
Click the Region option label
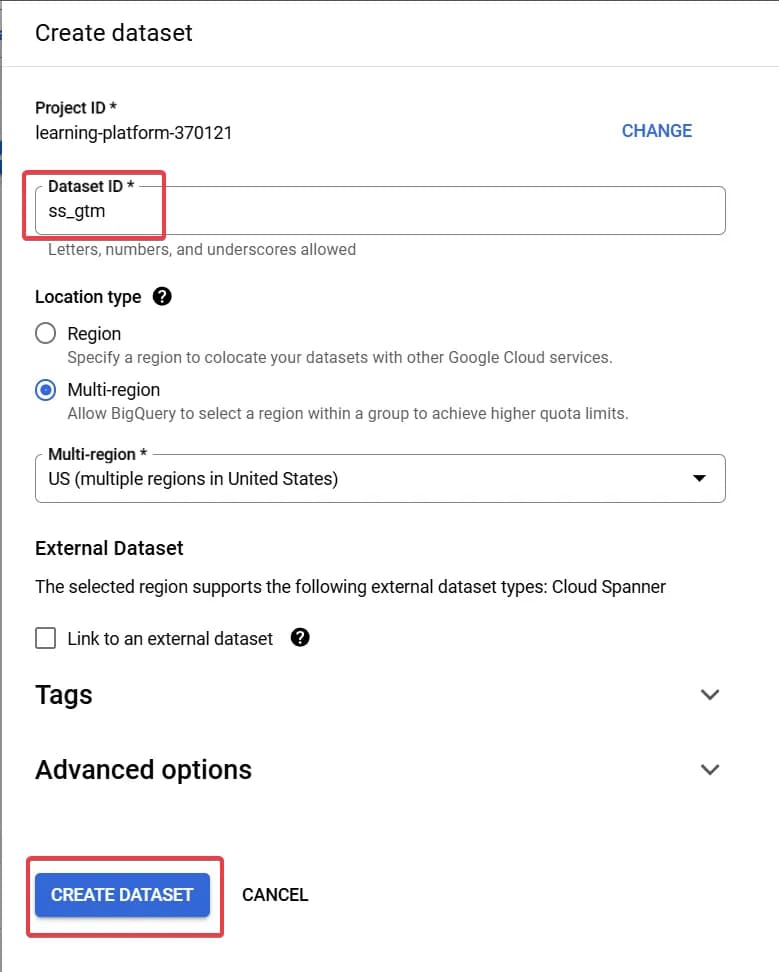pos(94,334)
